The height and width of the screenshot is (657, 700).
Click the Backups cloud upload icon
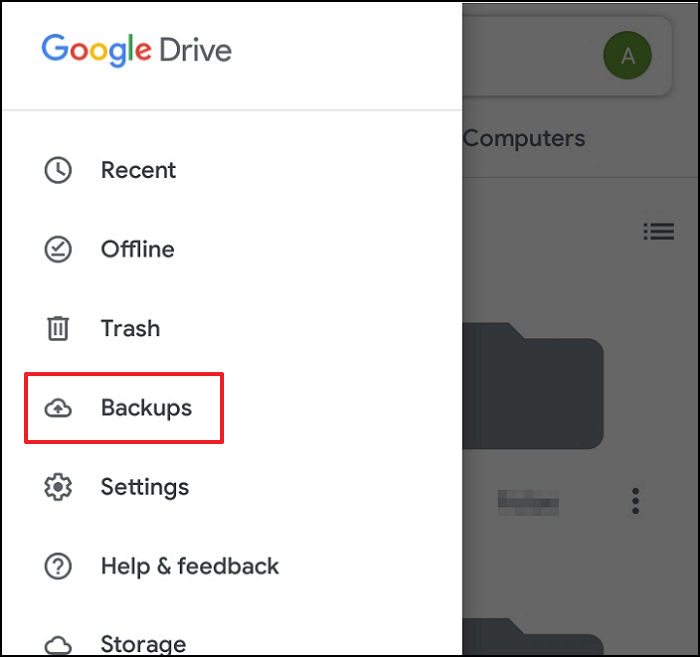[x=58, y=408]
